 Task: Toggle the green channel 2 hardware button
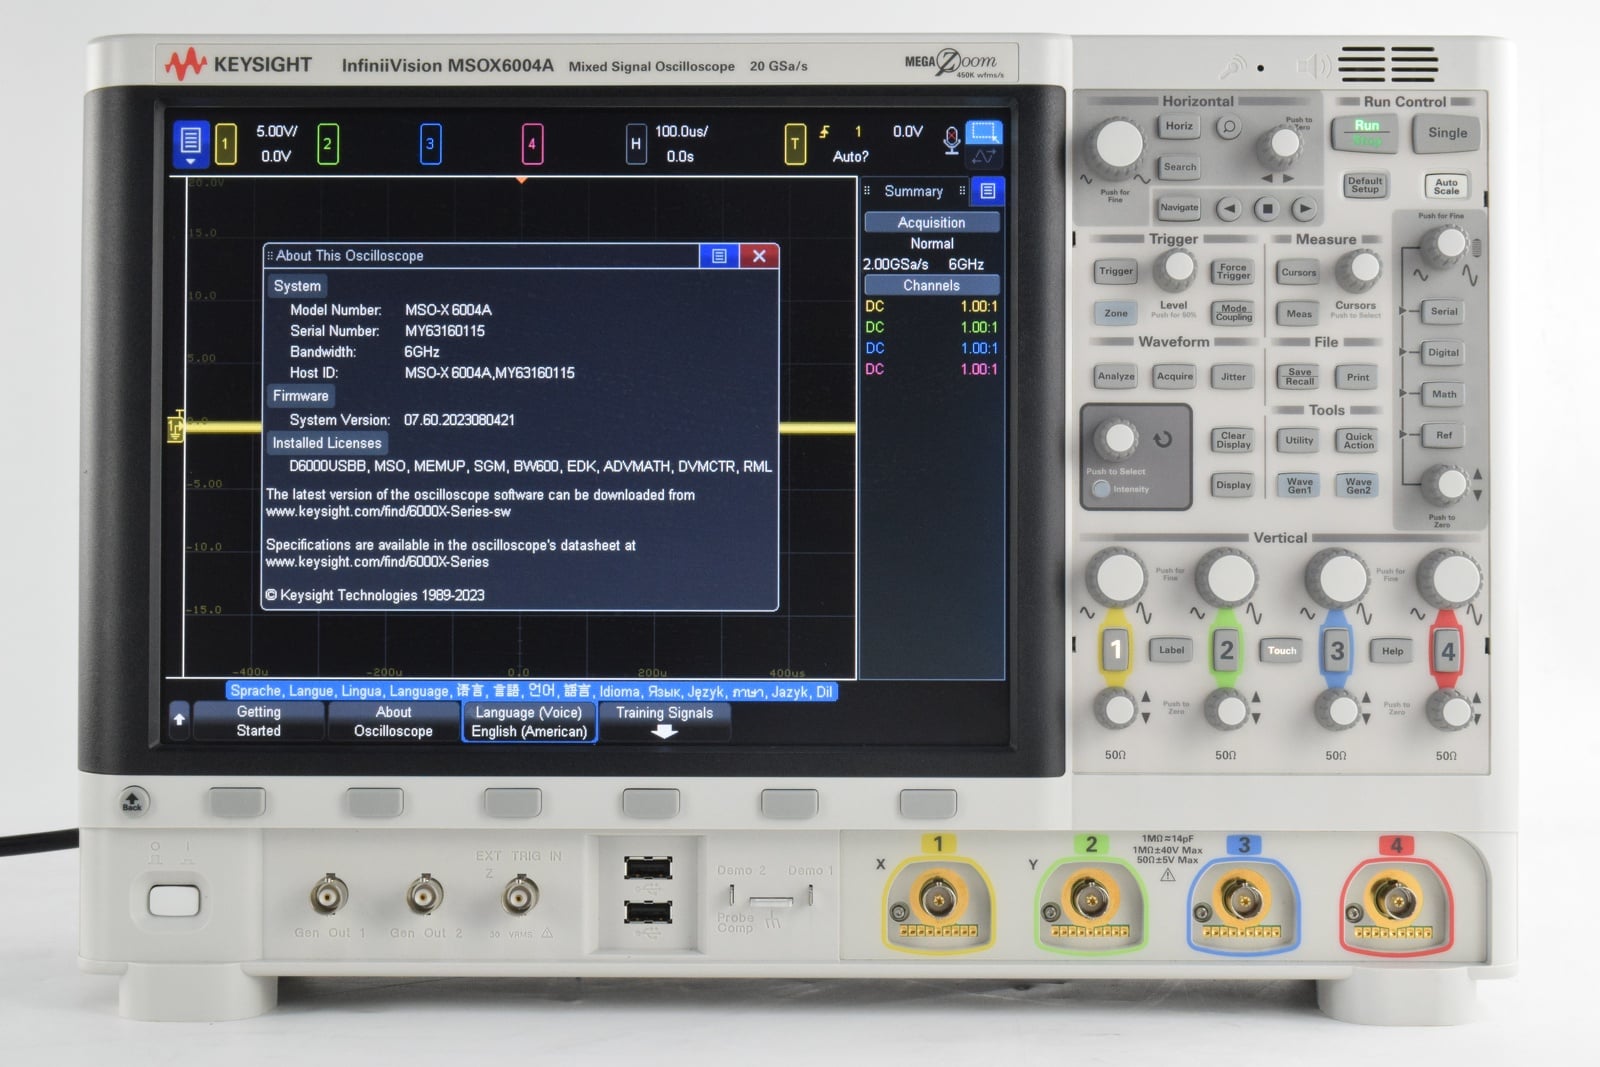point(1226,651)
